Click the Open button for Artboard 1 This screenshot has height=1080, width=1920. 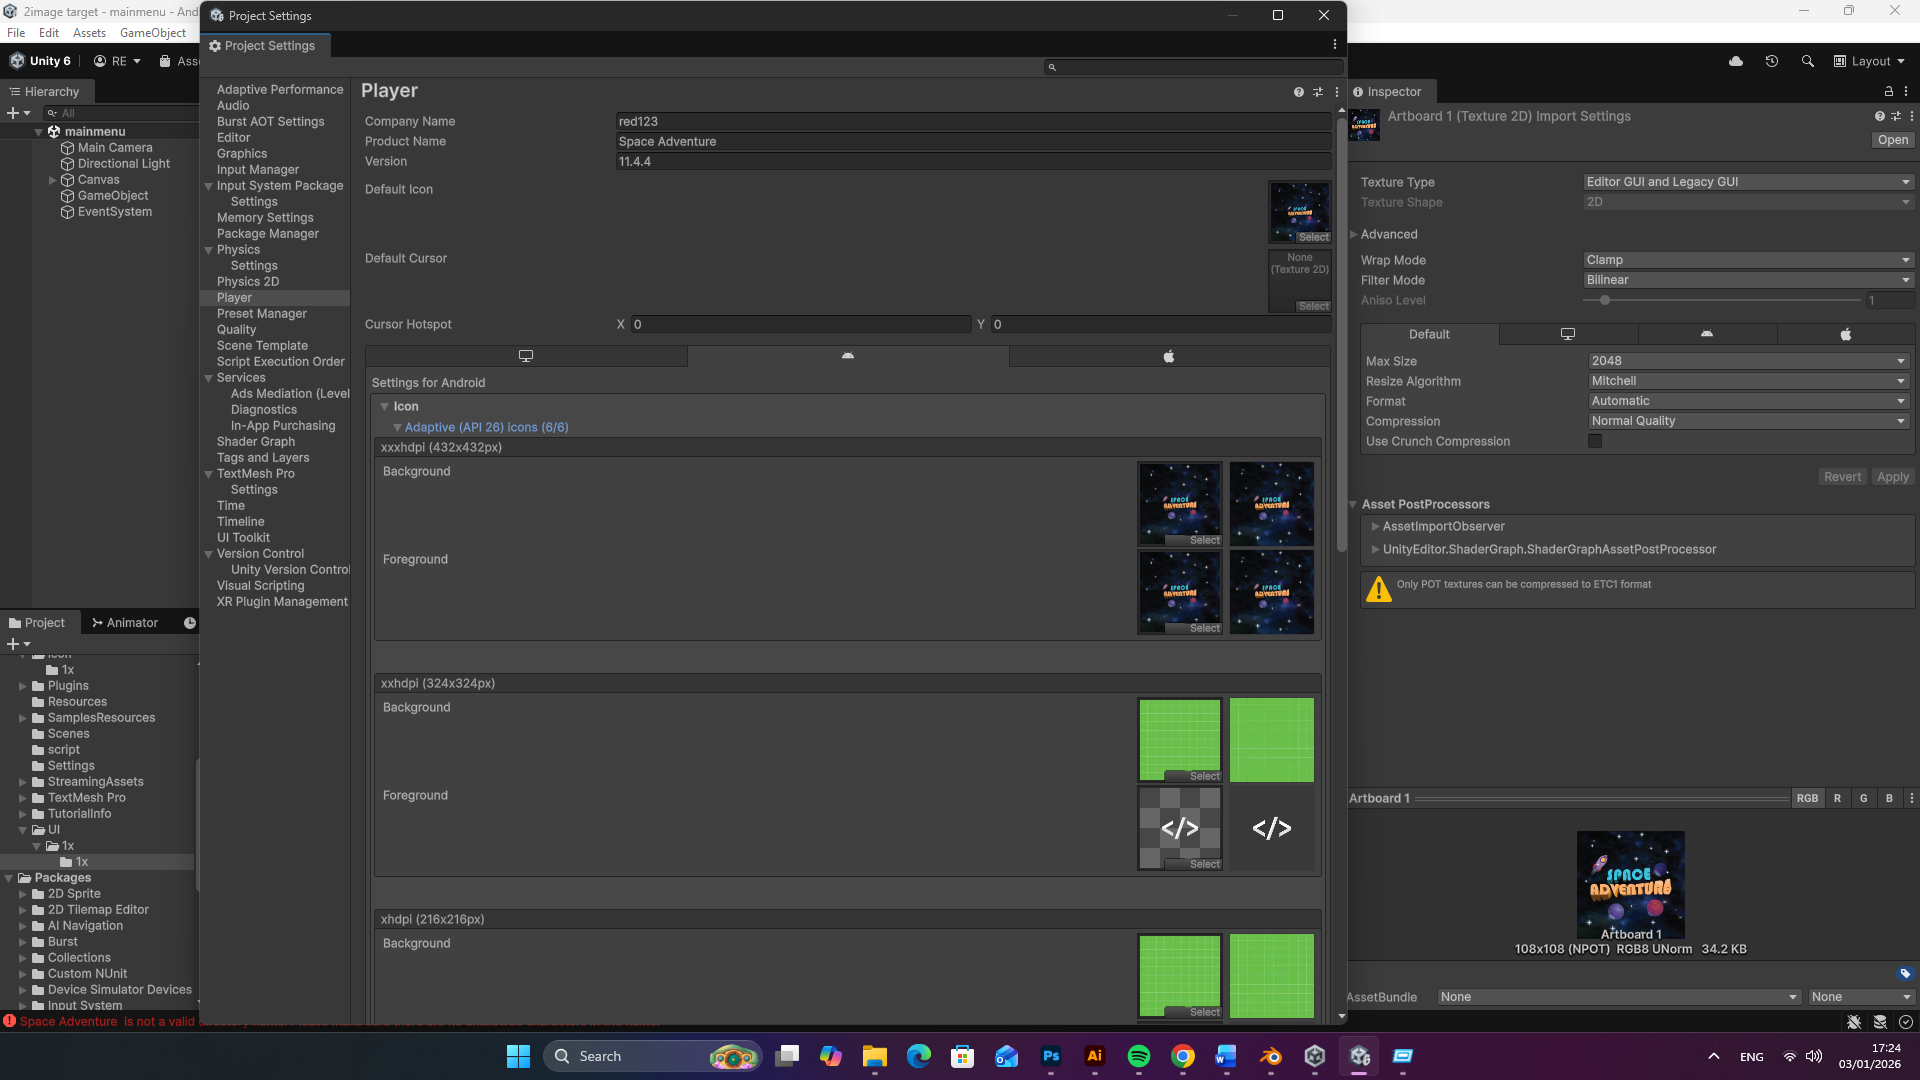[x=1892, y=140]
